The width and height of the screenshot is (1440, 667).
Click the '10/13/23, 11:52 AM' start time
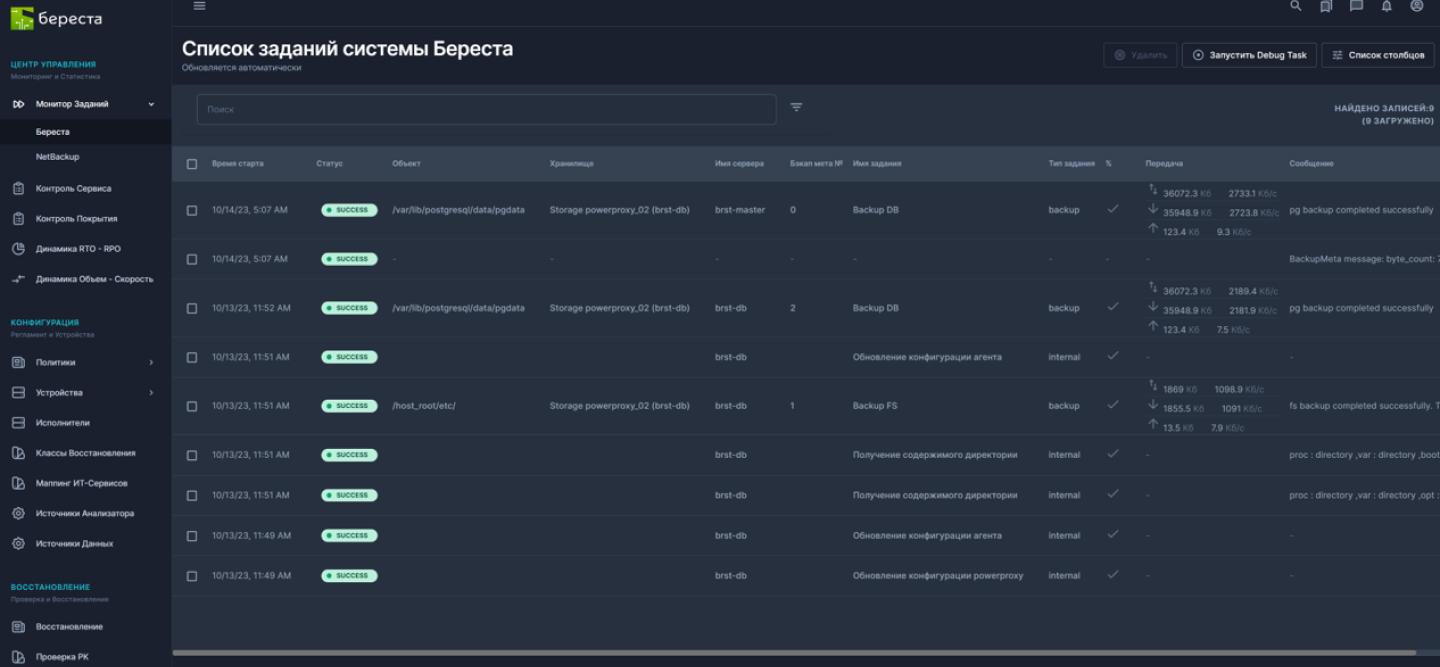(251, 308)
